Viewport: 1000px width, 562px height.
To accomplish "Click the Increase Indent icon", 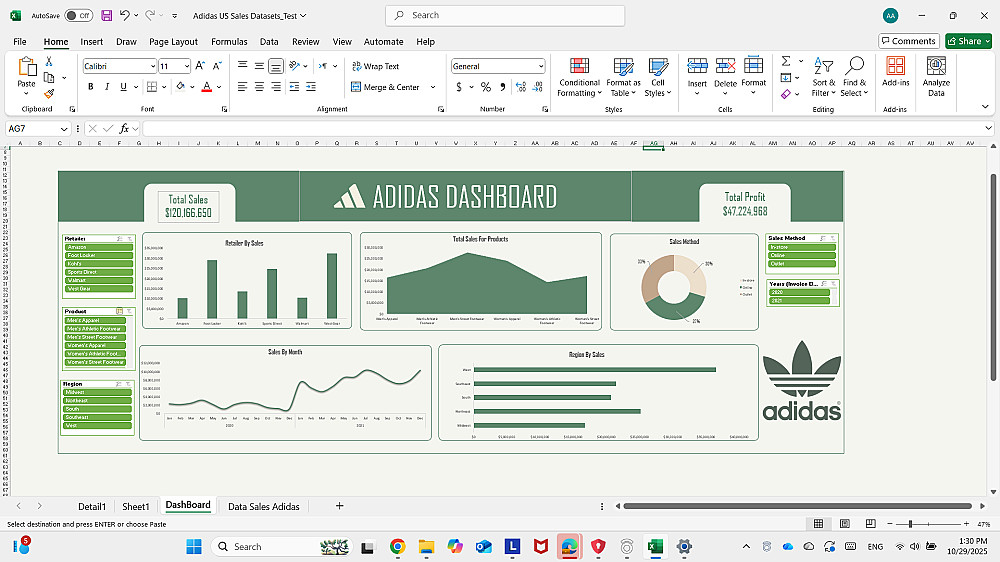I will 311,87.
